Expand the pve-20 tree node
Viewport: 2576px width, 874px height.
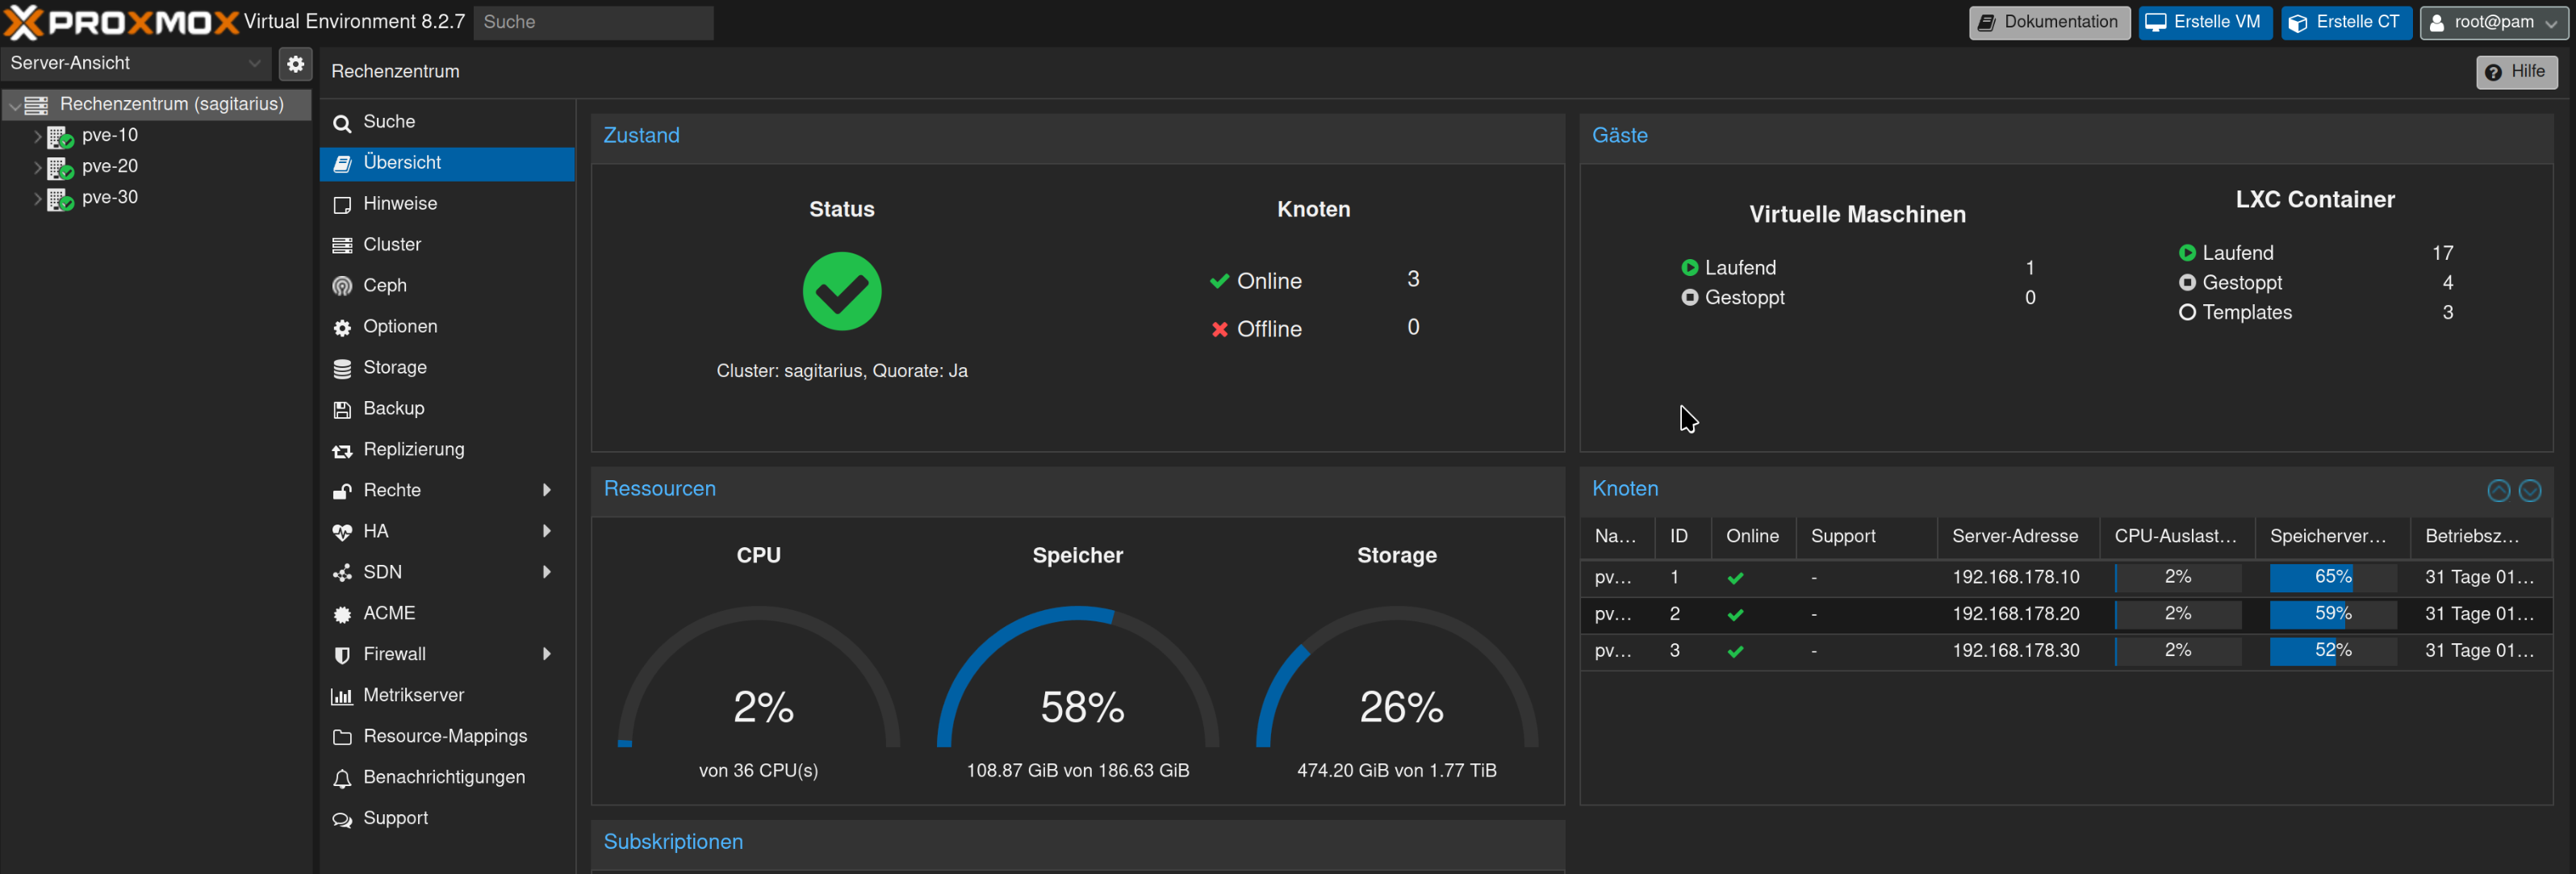tap(37, 167)
